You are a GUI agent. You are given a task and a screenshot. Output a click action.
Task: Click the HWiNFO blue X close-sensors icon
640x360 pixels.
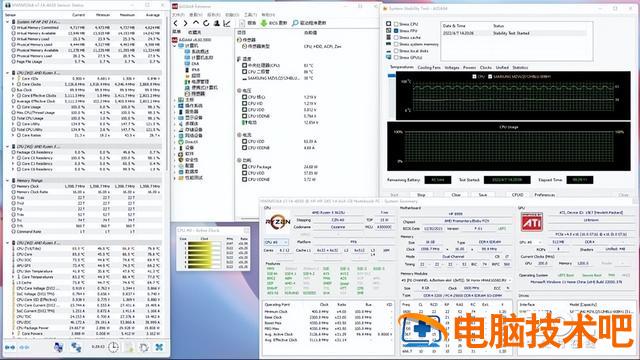tap(159, 347)
